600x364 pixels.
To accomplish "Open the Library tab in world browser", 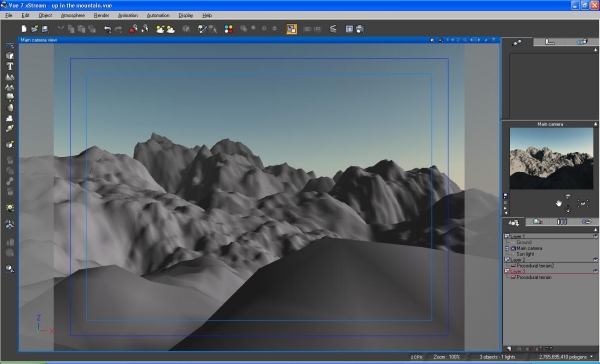I will (x=562, y=222).
